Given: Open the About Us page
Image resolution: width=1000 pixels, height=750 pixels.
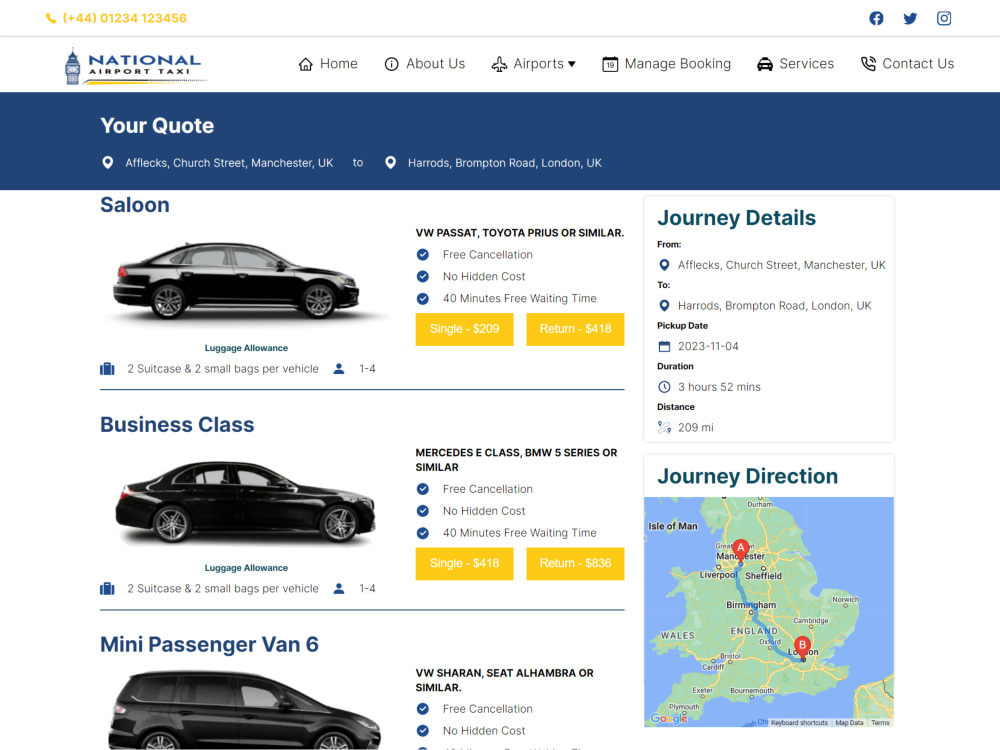Looking at the screenshot, I should (x=425, y=64).
